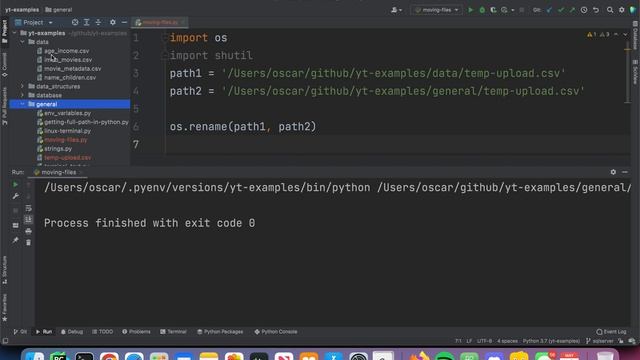This screenshot has height=360, width=640.
Task: Click the warnings indicator in the editor corner
Action: click(599, 35)
